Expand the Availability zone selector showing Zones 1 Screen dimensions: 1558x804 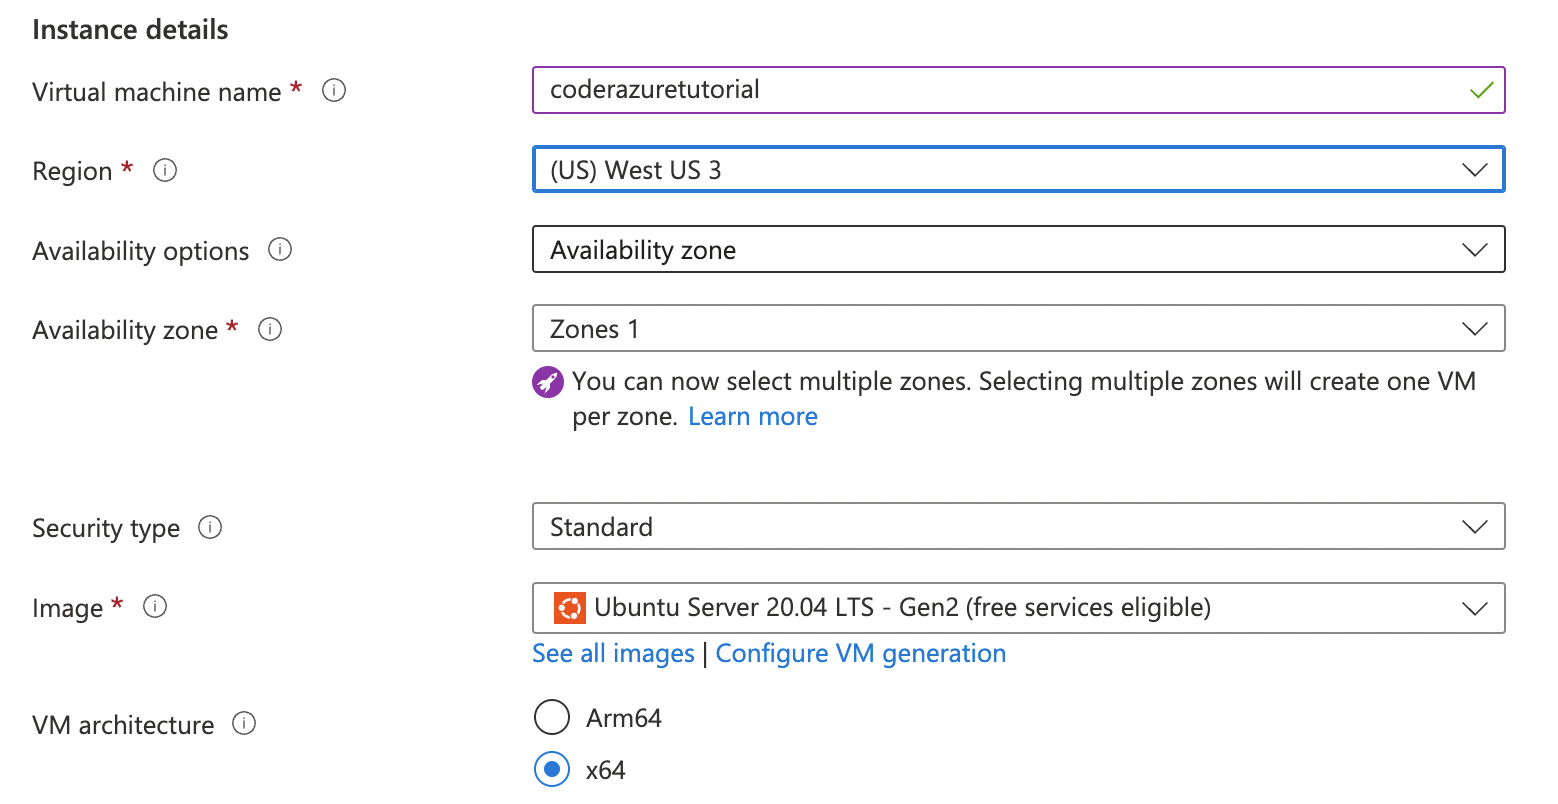click(1475, 328)
